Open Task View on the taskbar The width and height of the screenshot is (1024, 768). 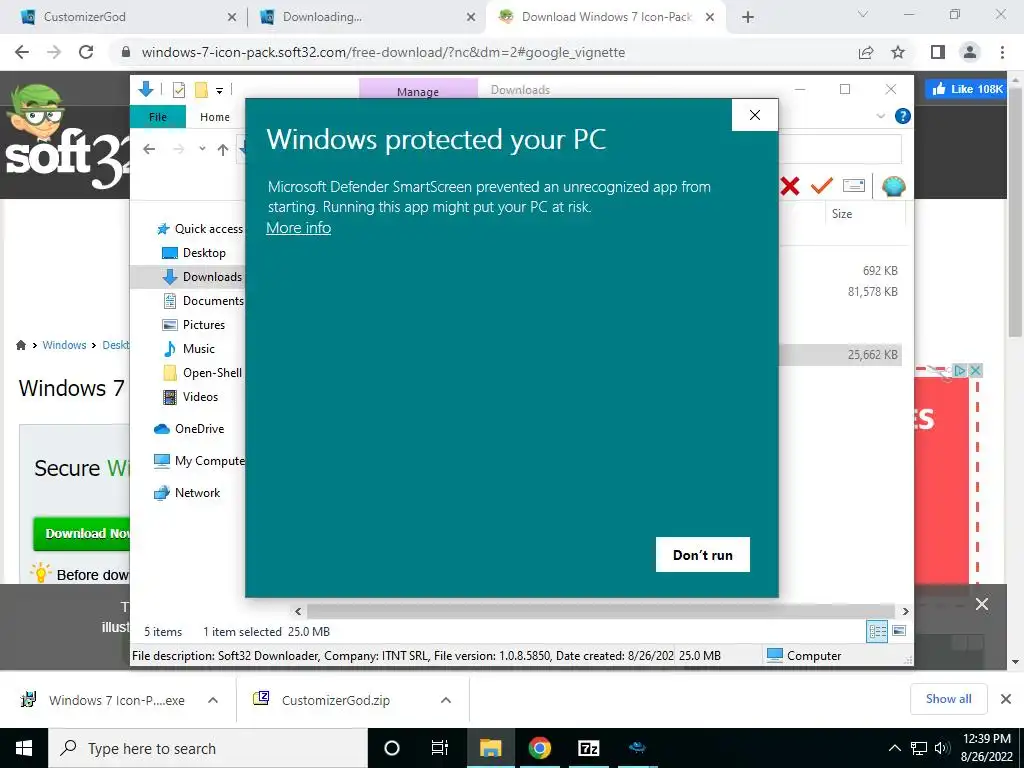[440, 748]
